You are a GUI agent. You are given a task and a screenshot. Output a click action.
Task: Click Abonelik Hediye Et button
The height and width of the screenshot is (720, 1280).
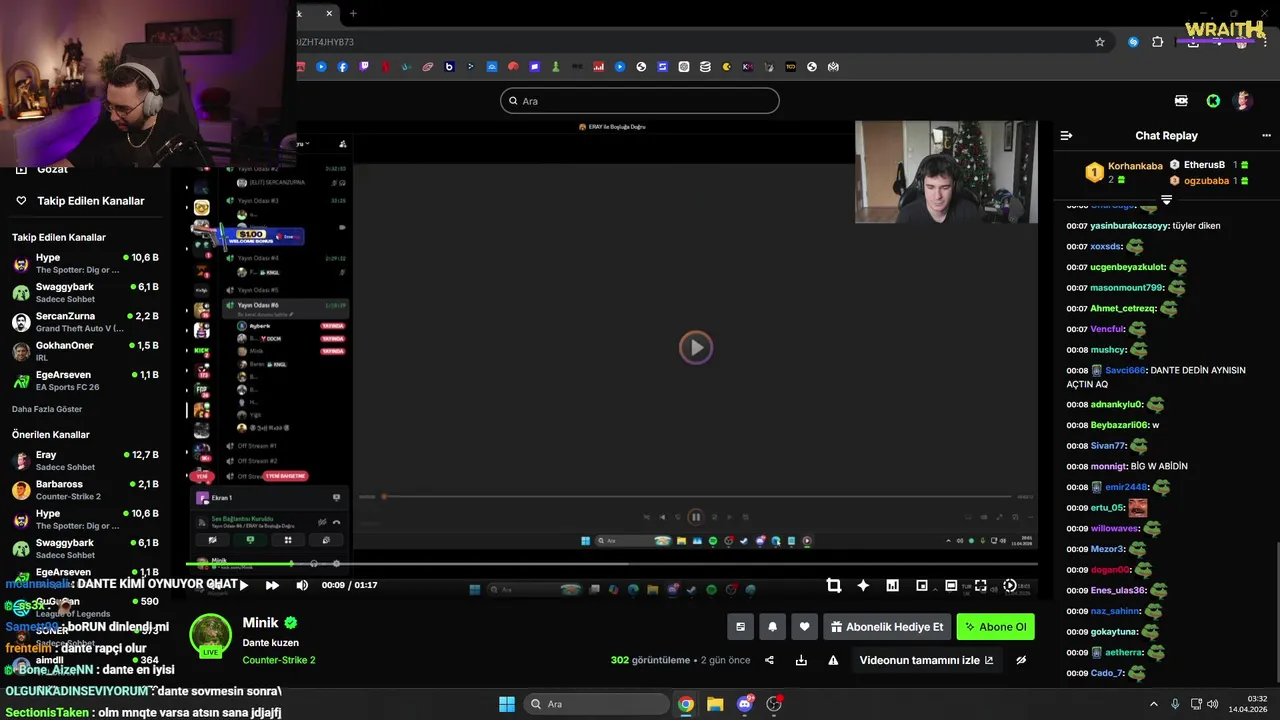click(x=887, y=627)
